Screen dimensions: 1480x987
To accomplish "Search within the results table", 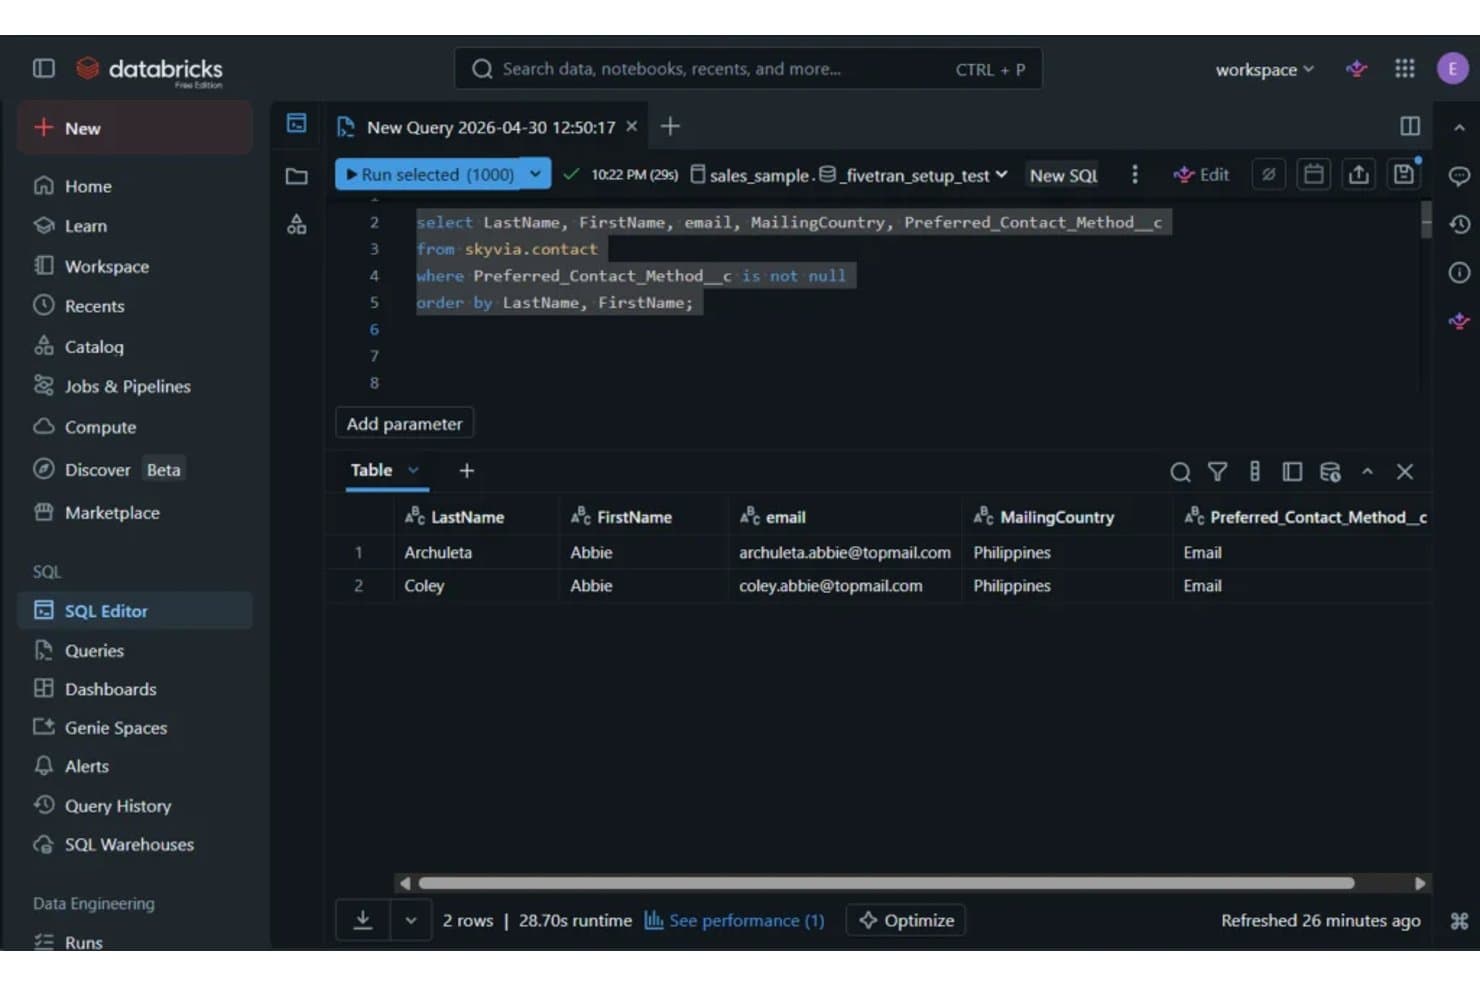I will pos(1180,472).
